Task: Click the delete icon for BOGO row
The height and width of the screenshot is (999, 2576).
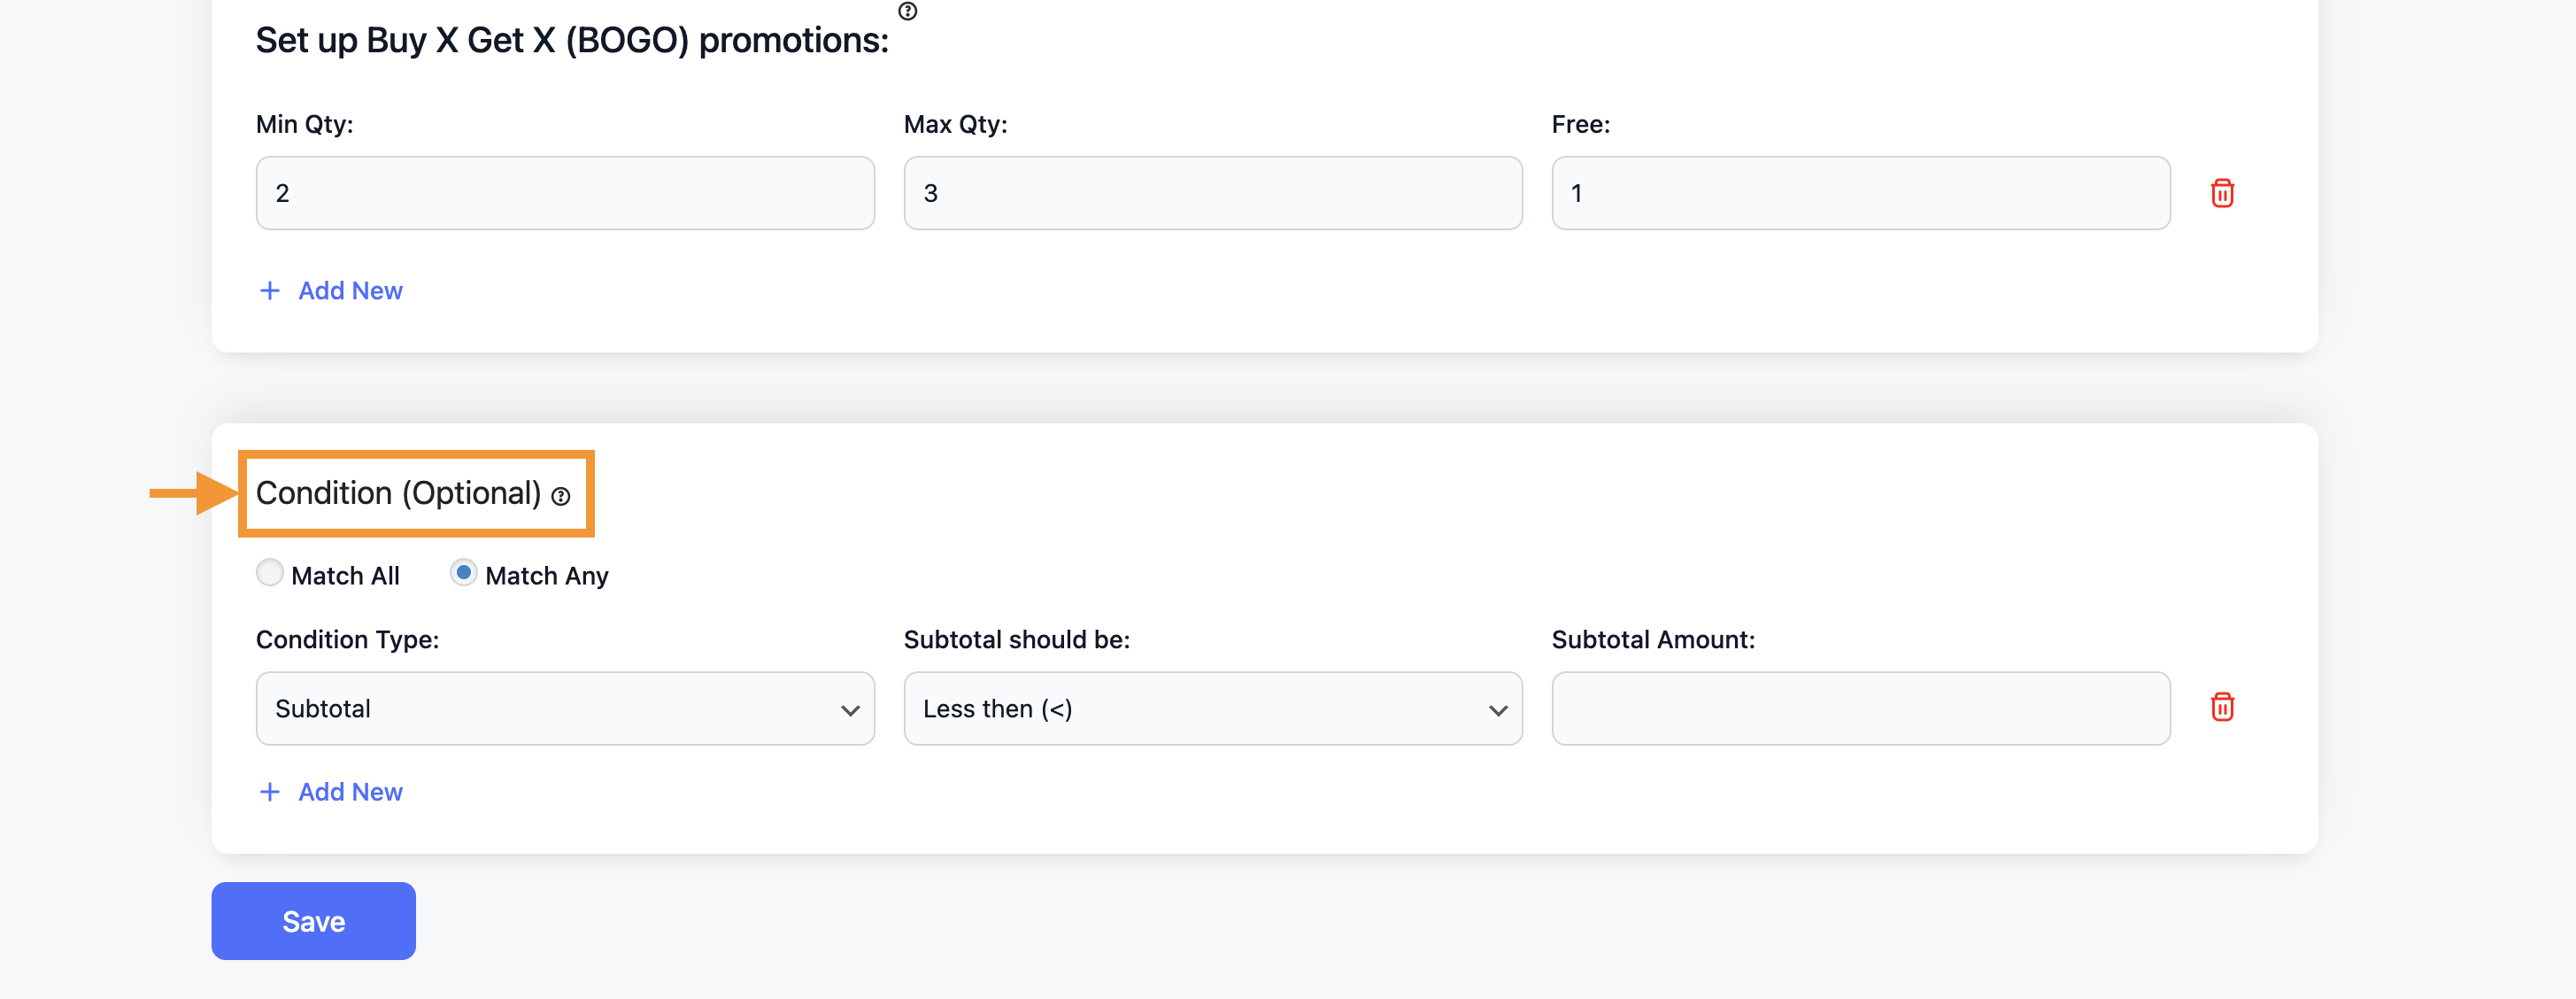Action: point(2223,192)
